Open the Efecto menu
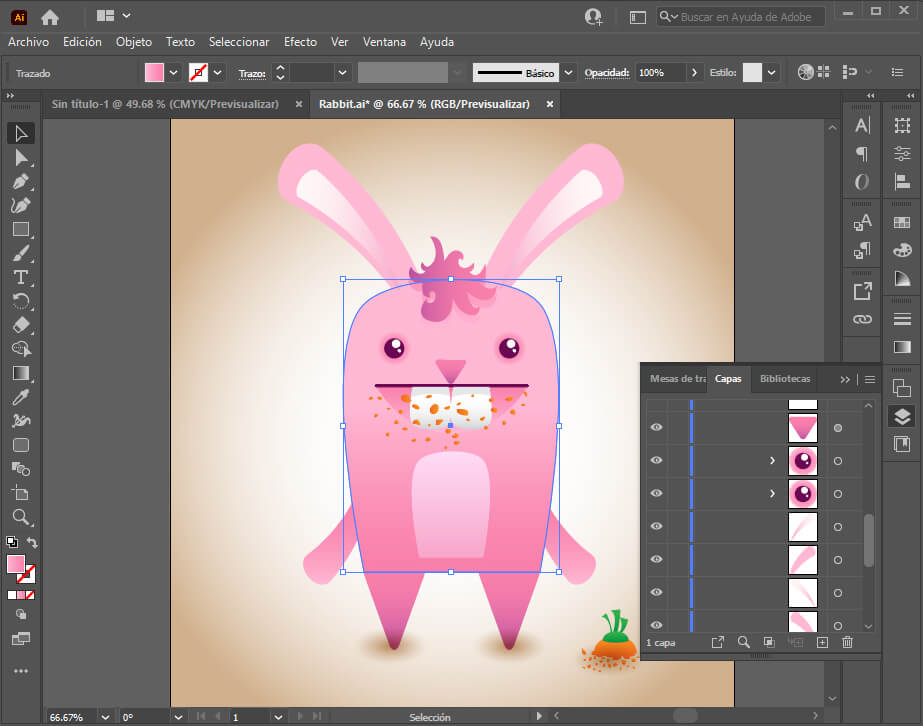This screenshot has height=726, width=923. [300, 42]
